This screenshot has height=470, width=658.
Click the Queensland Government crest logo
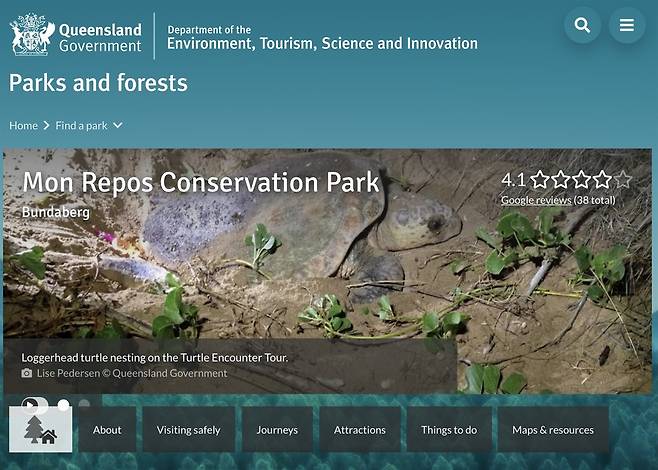click(30, 34)
